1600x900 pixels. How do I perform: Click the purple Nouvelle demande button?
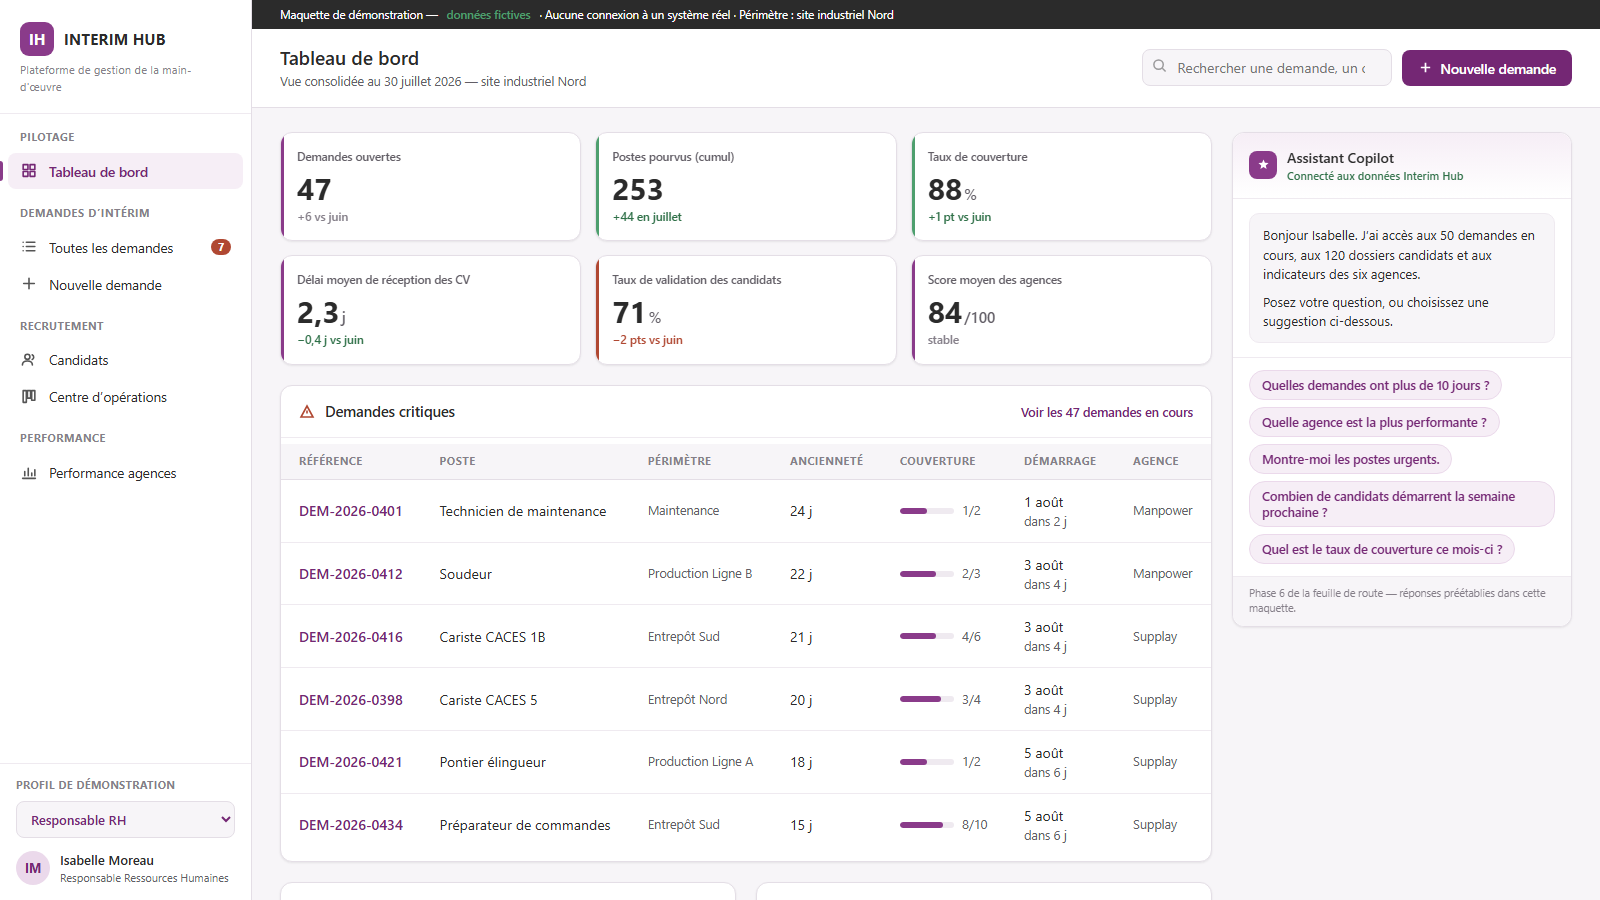(x=1486, y=68)
